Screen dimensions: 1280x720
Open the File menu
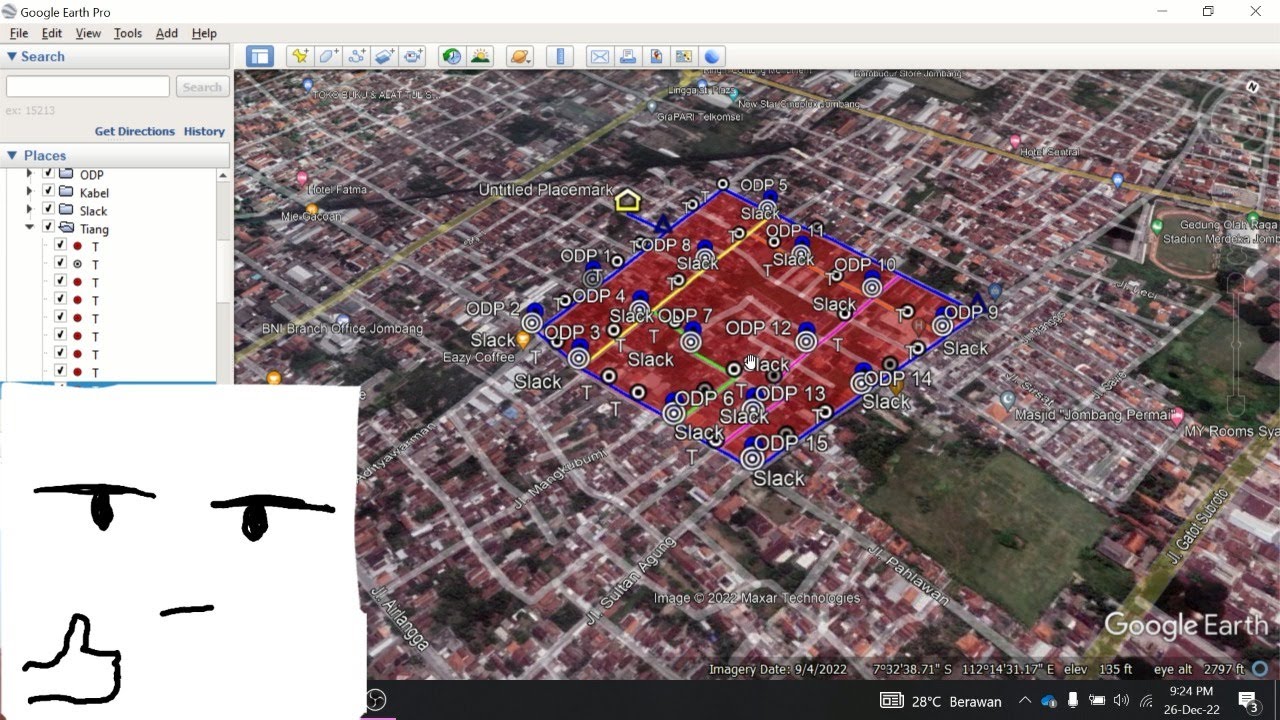[x=19, y=33]
